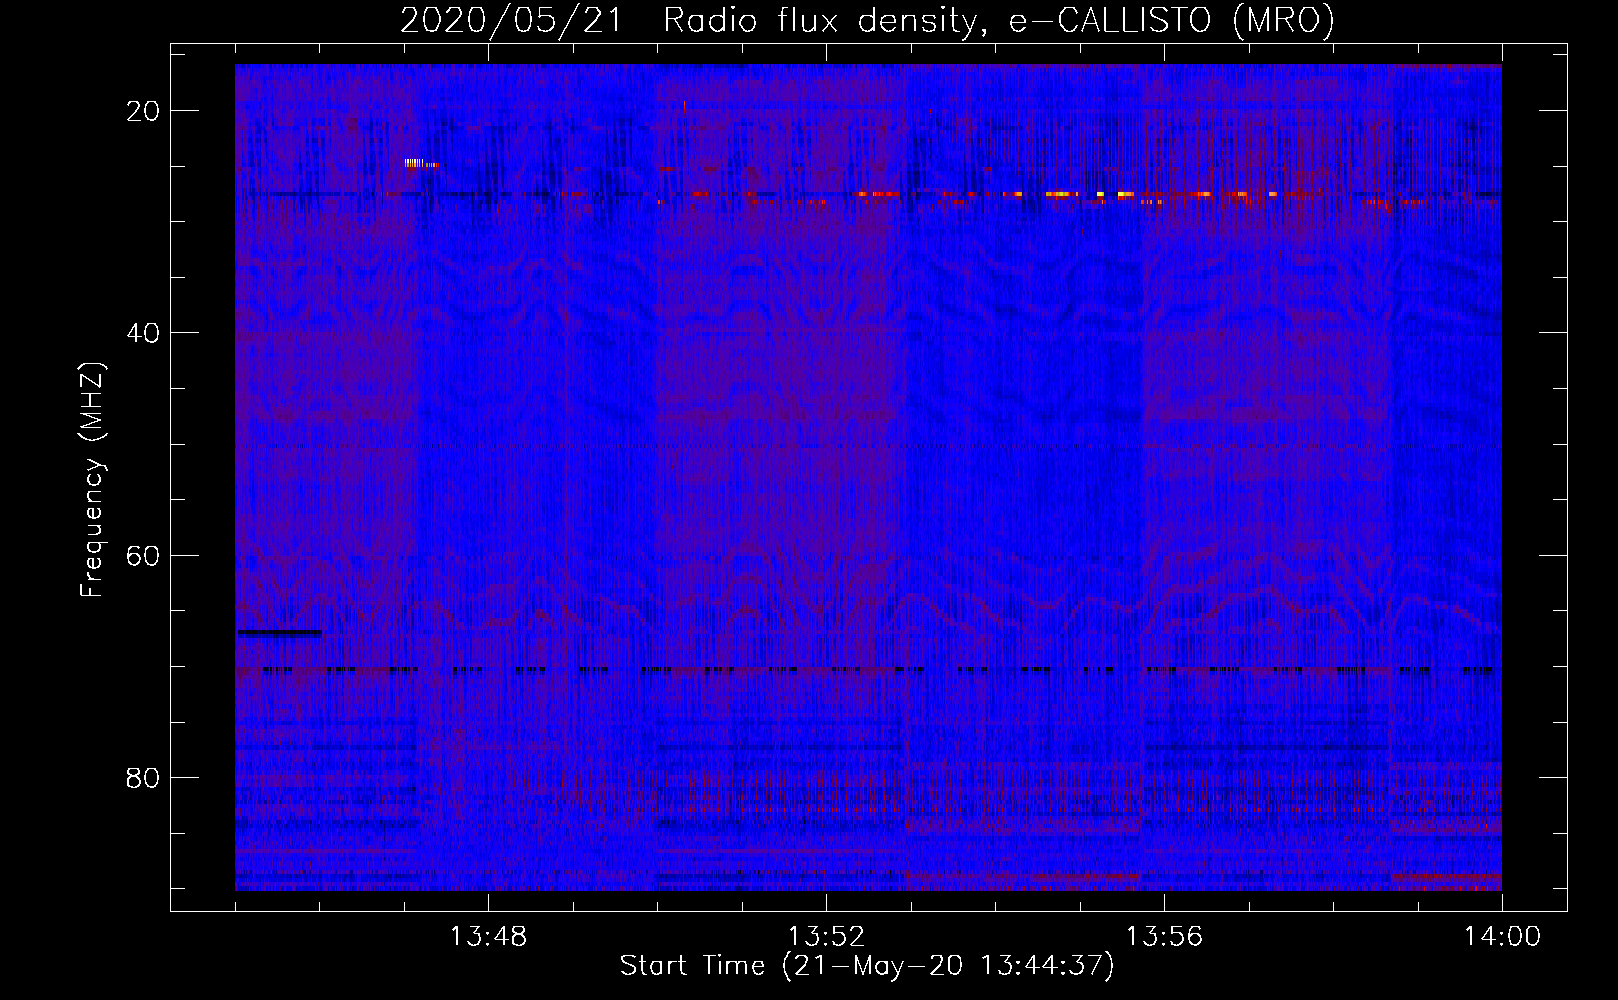The width and height of the screenshot is (1618, 1000).
Task: Click the 20 MHz frequency tick label
Action: coord(143,111)
